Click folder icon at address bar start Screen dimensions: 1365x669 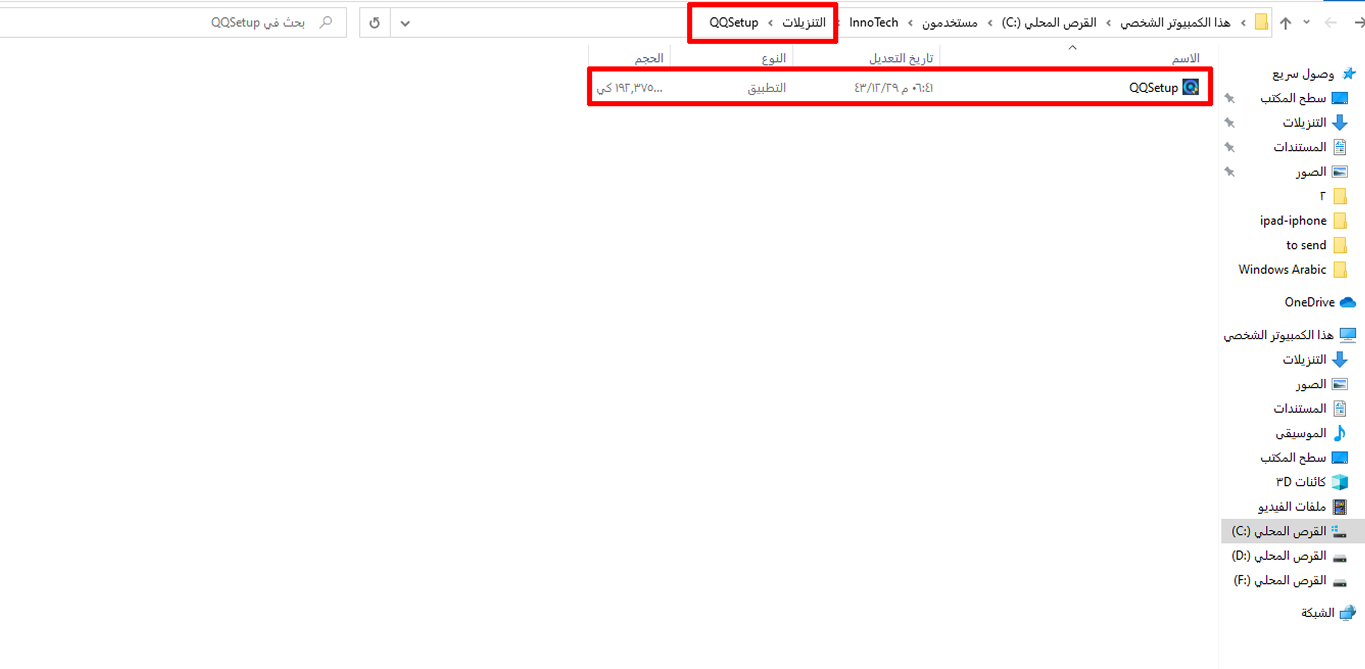pyautogui.click(x=1261, y=22)
